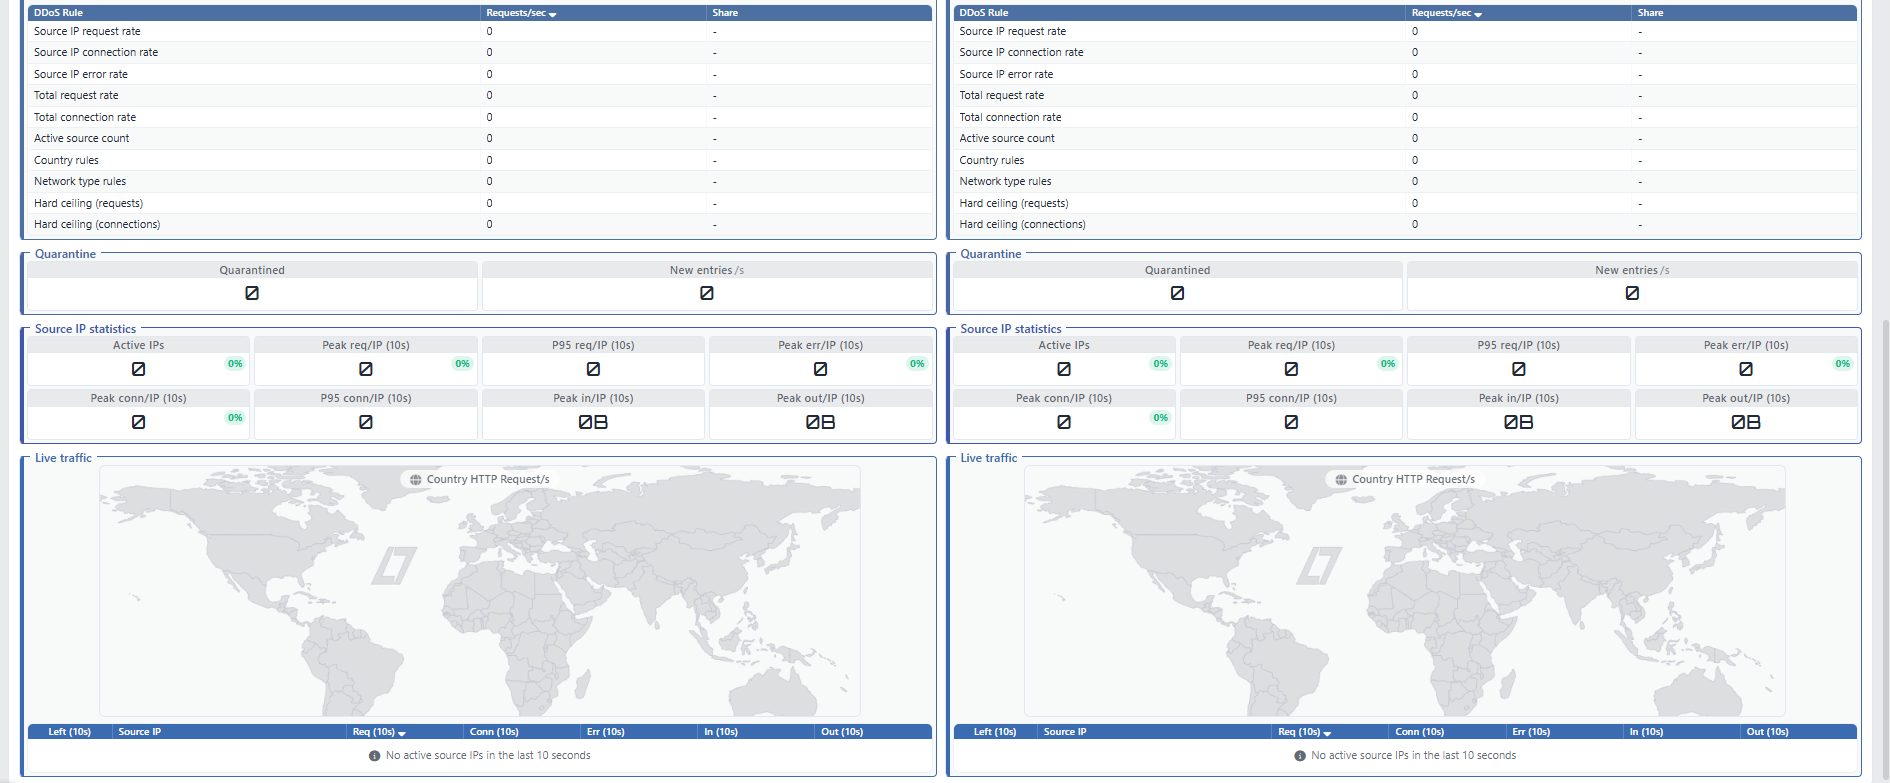Click the empty-value icon under Quarantined in left panel
Screen dimensions: 1890x783
tap(252, 293)
